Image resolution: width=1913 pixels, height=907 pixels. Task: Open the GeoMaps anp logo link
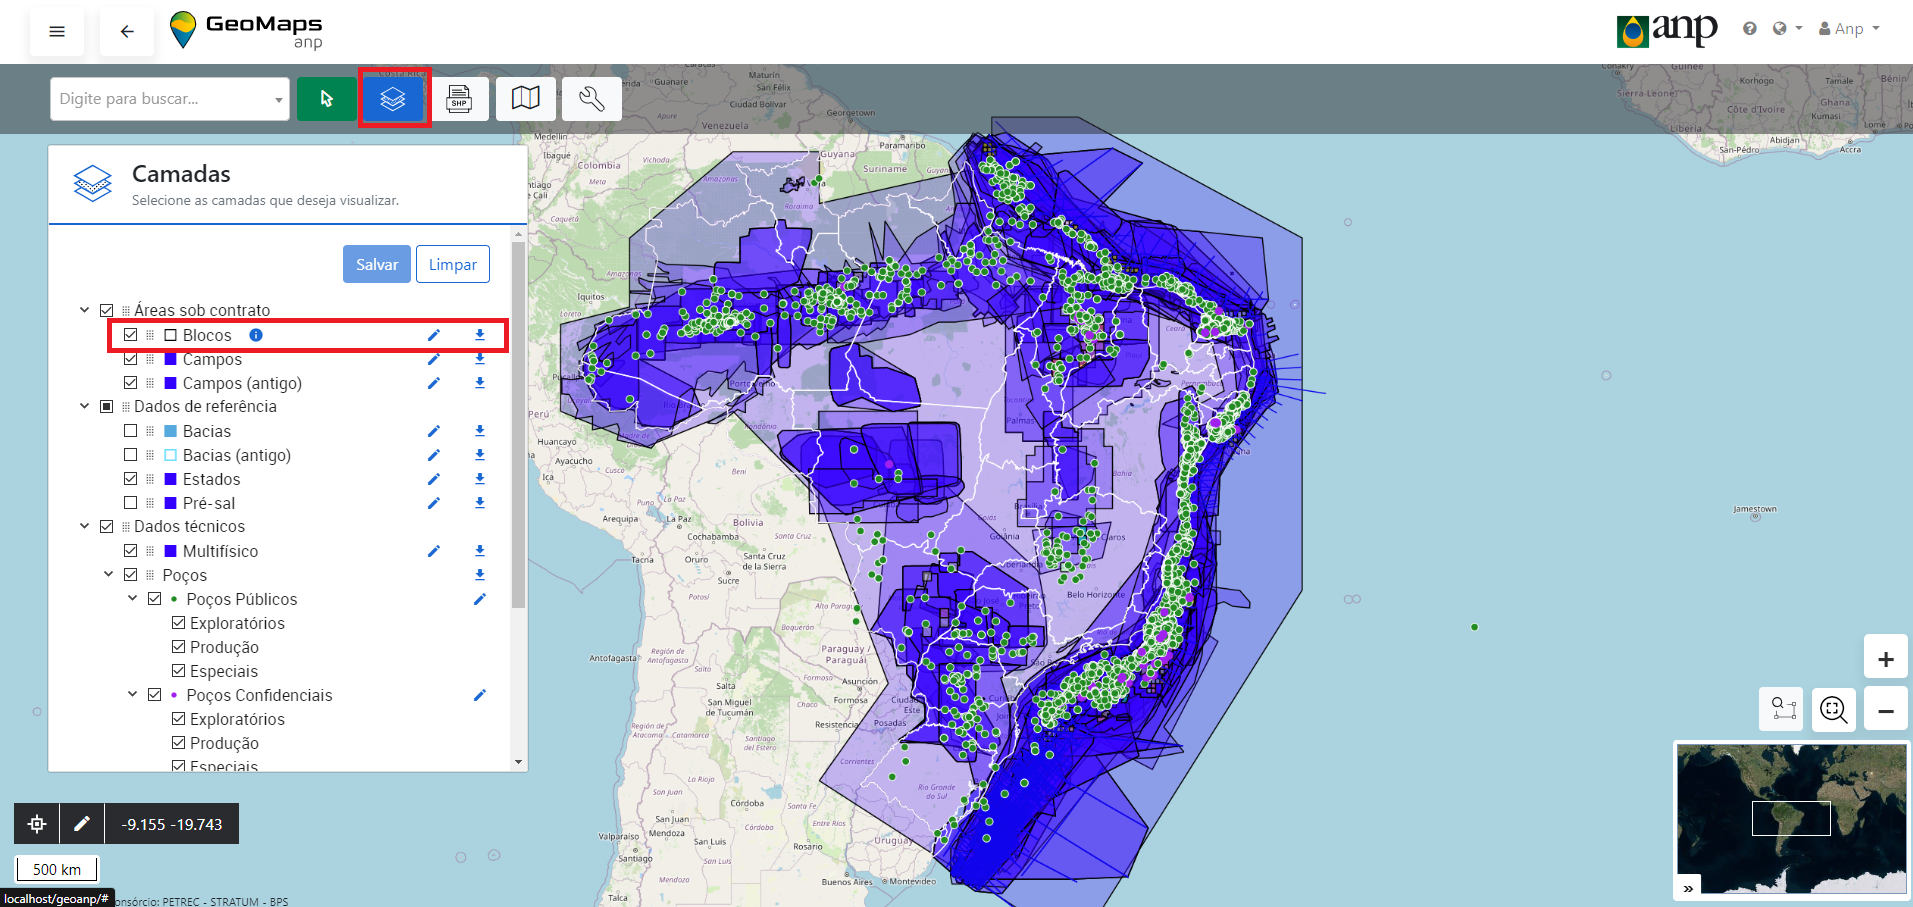pos(246,30)
